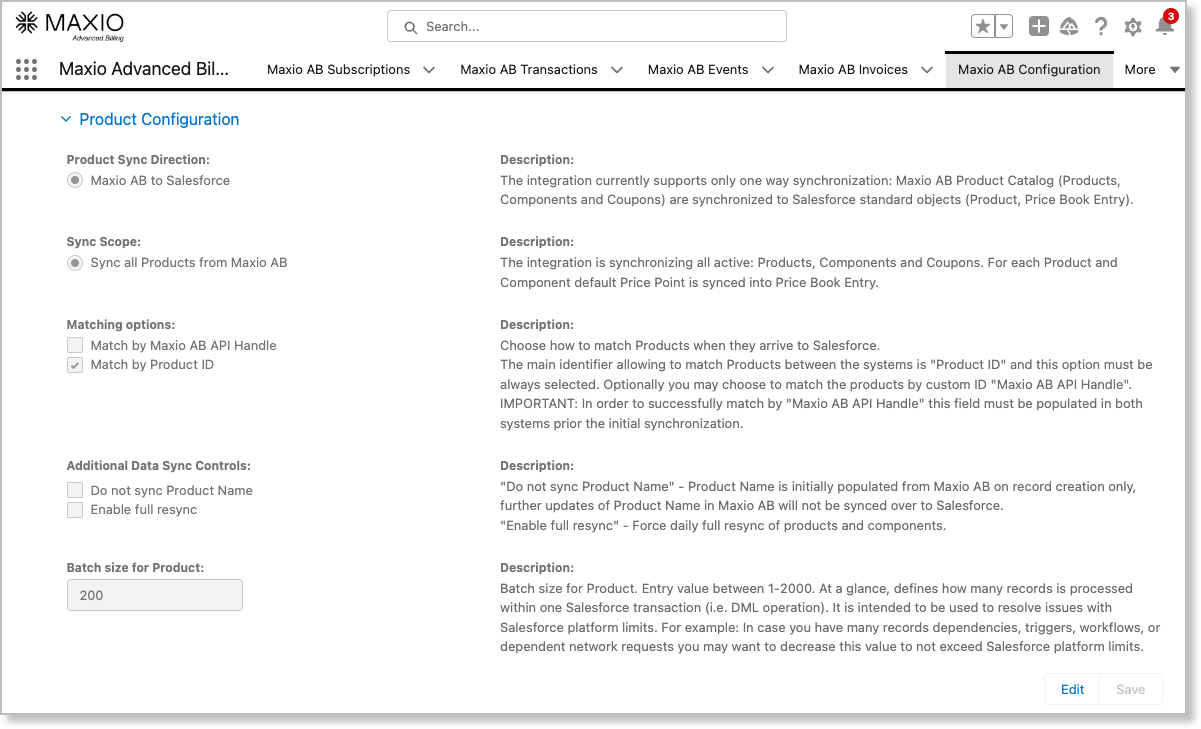Select Maxio AB to Salesforce radio button

click(x=75, y=181)
